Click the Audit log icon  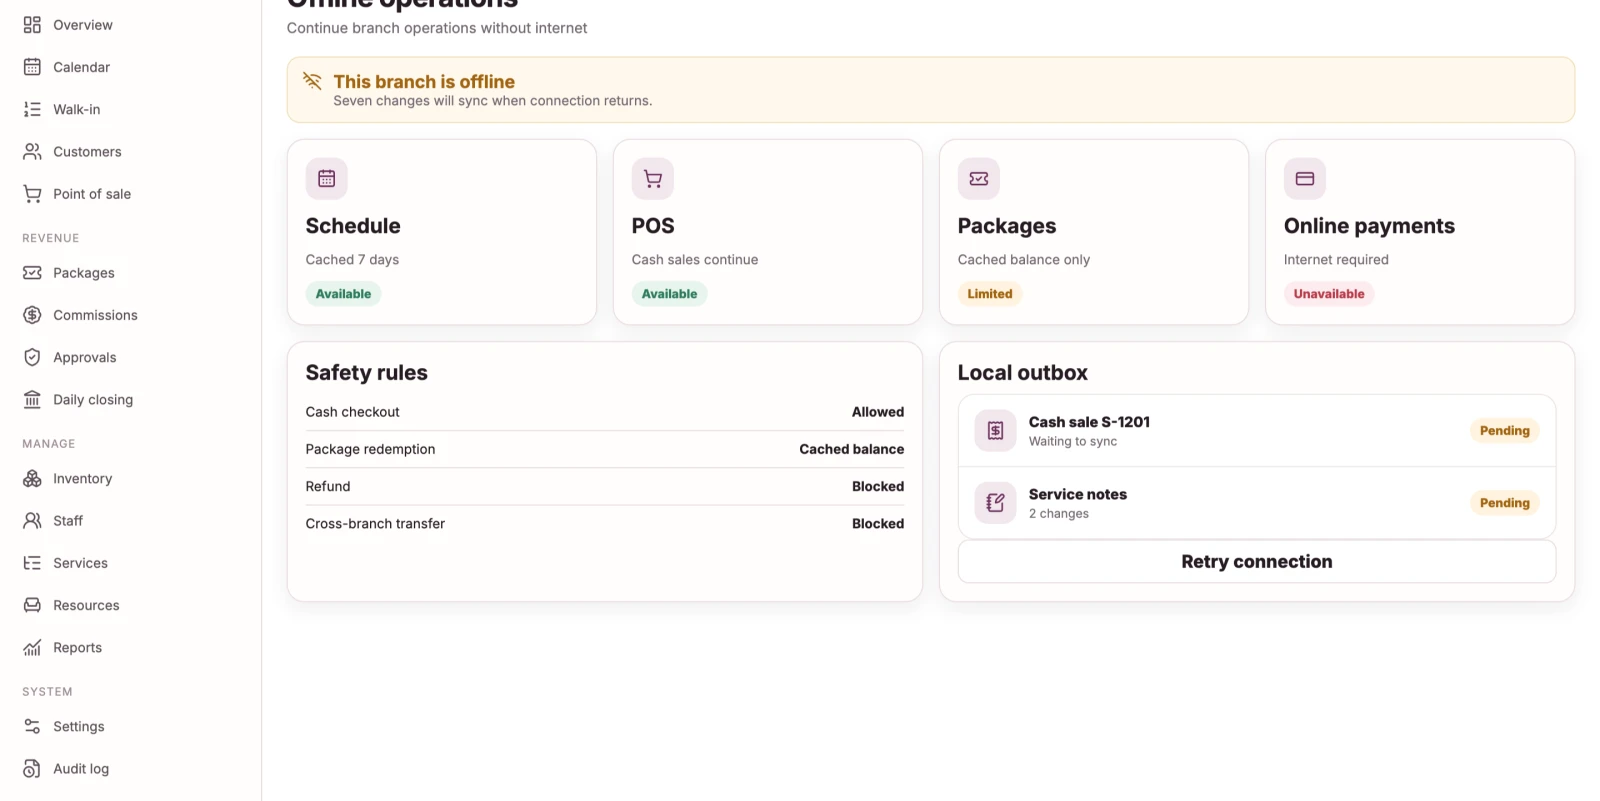pyautogui.click(x=32, y=769)
